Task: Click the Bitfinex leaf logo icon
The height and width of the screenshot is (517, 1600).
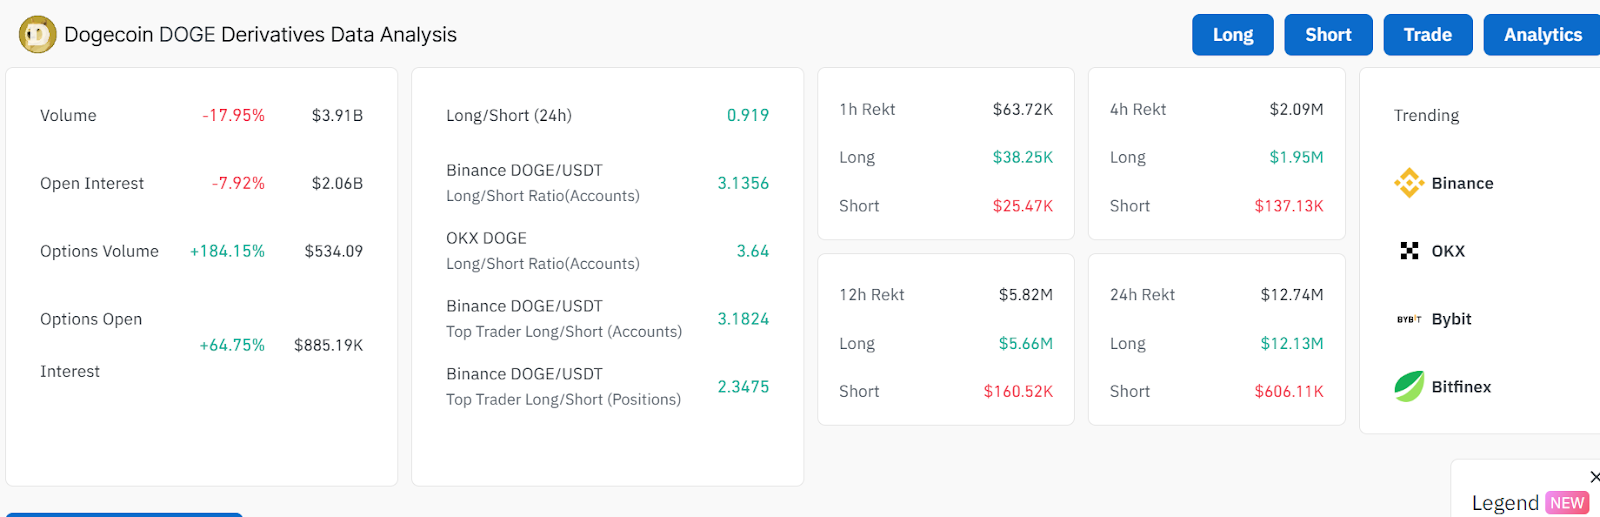Action: (1409, 386)
